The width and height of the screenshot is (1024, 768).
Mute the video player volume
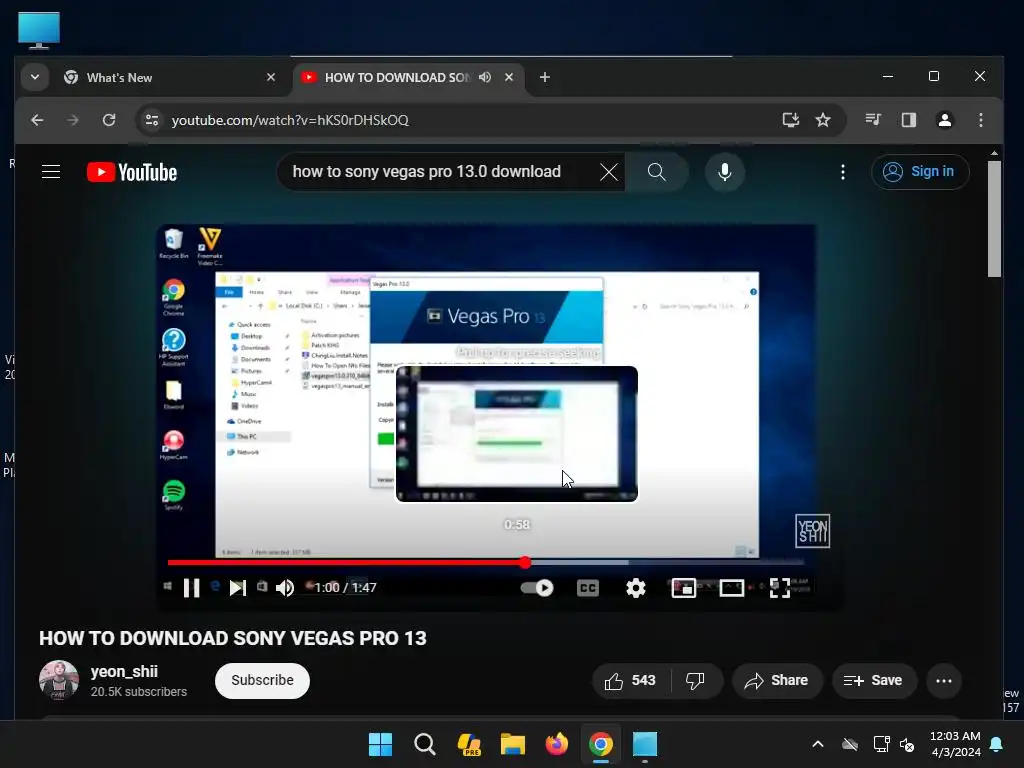pos(285,588)
